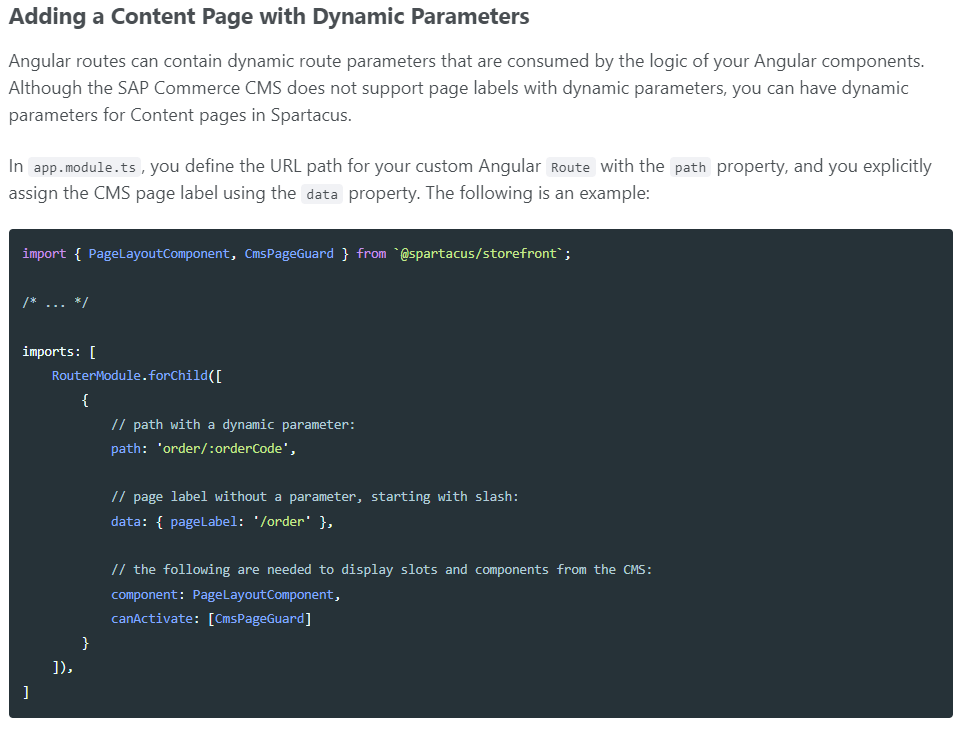This screenshot has width=976, height=743.
Task: Select 'PageLayoutComponent' in the import line
Action: (x=158, y=253)
